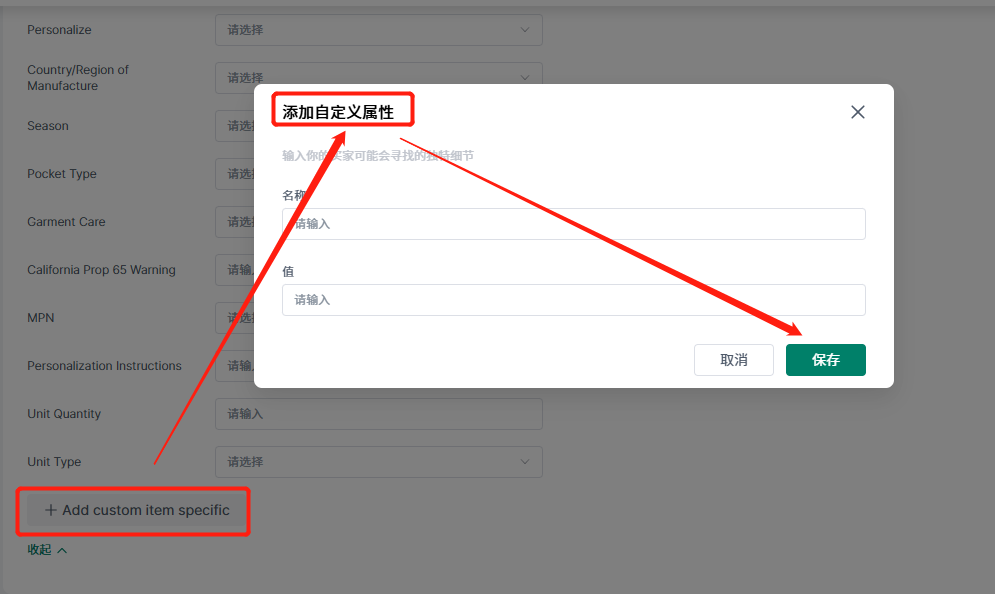995x594 pixels.
Task: Click the plus icon before Add custom item specific
Action: pyautogui.click(x=51, y=510)
